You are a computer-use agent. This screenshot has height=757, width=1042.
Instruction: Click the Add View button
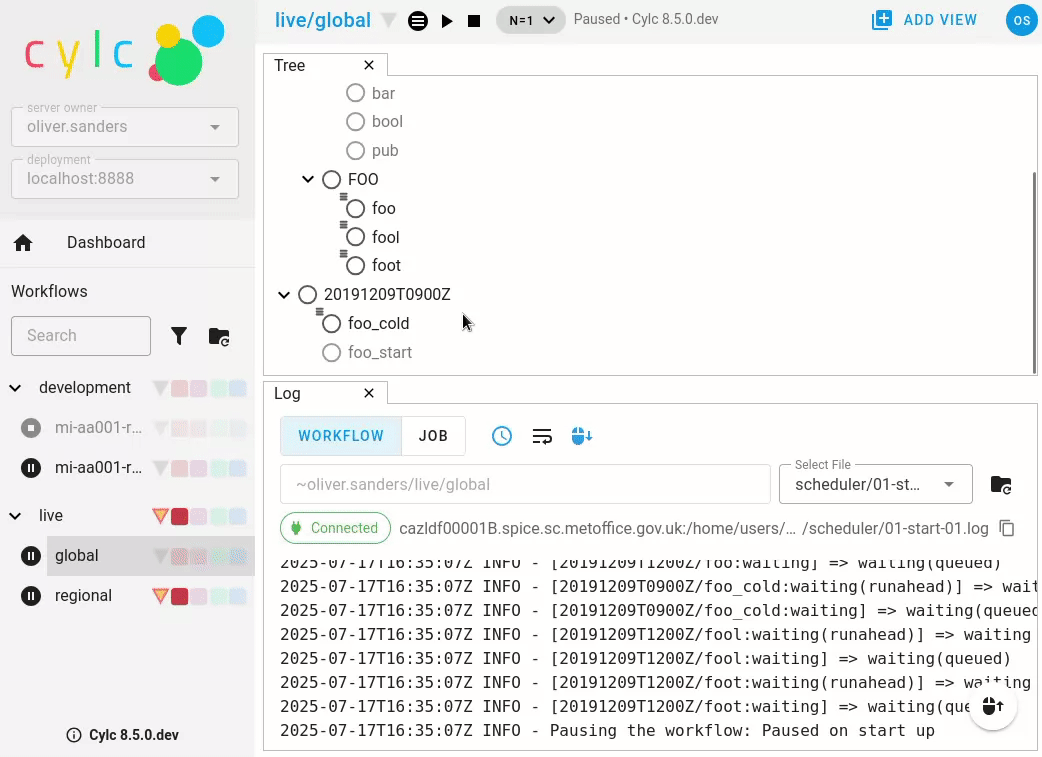pos(924,20)
